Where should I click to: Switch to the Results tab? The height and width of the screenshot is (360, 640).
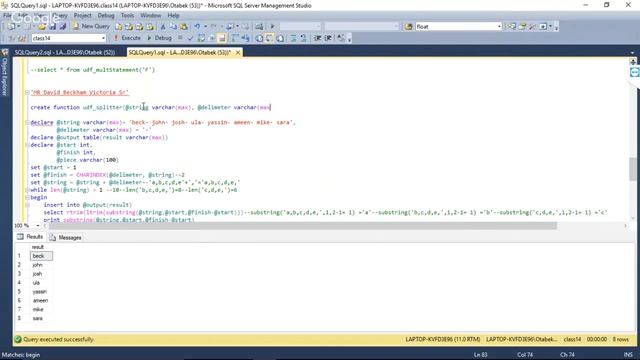click(30, 237)
